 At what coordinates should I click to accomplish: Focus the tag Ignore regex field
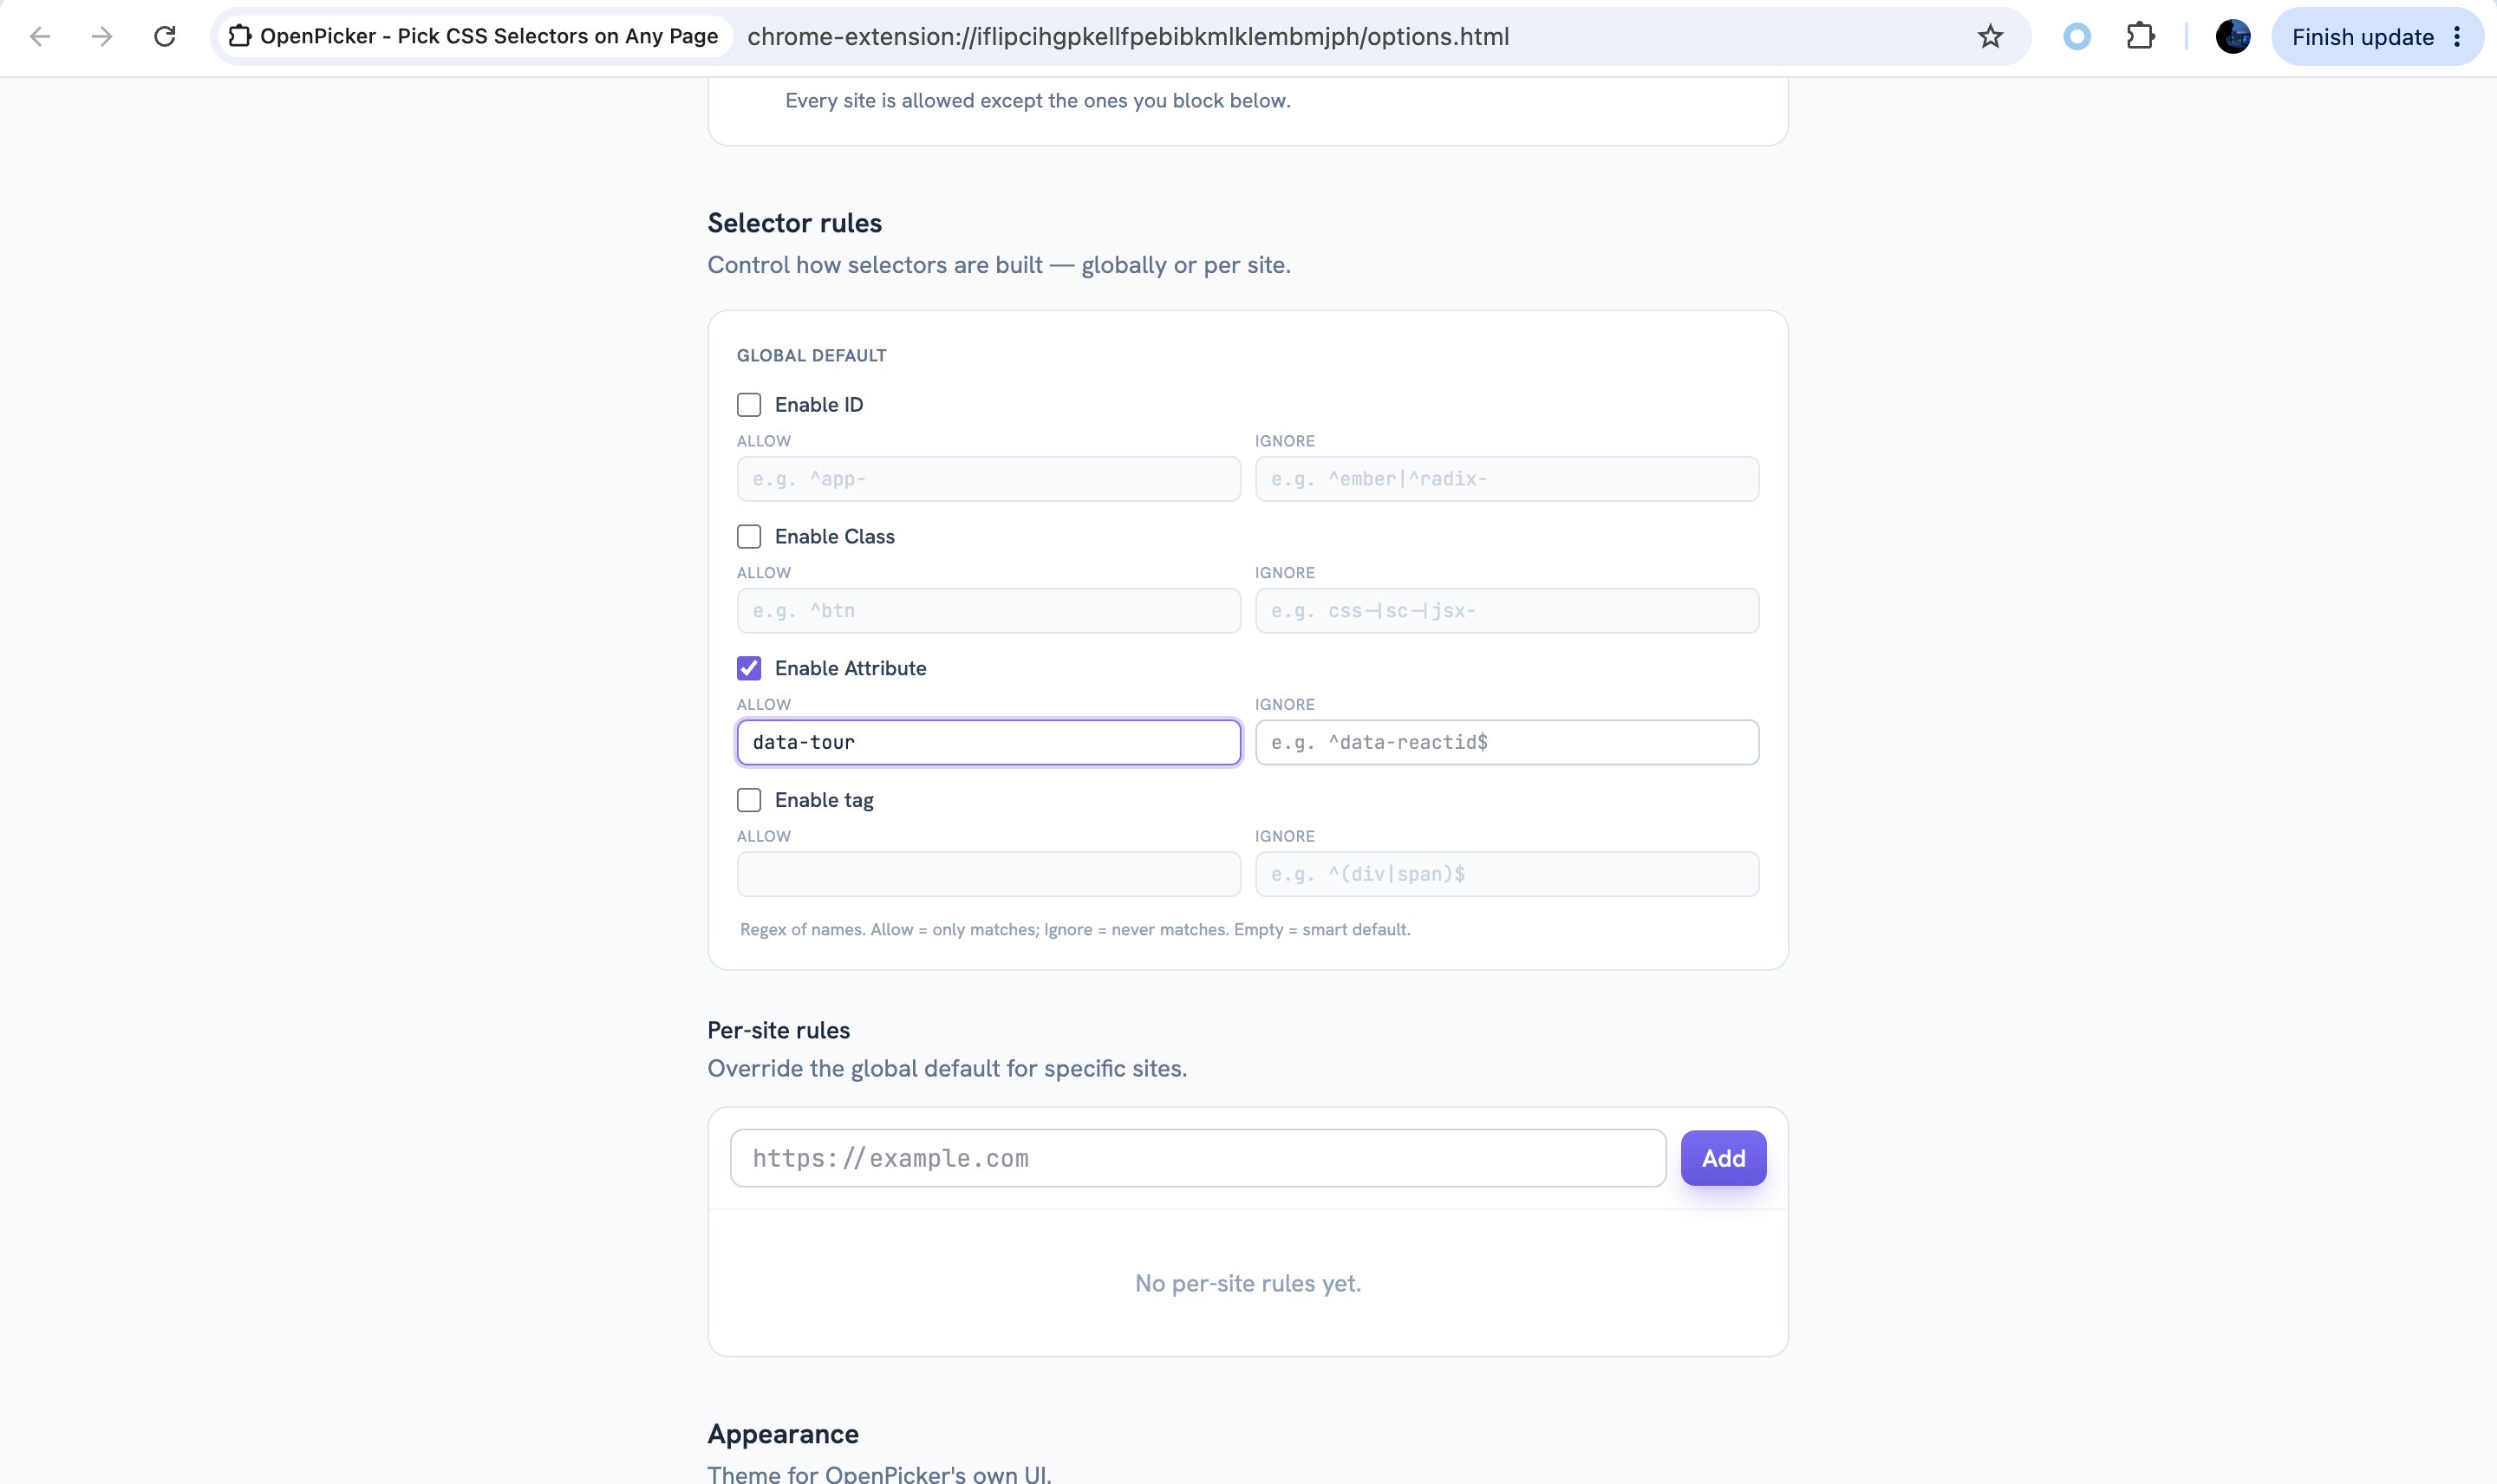1507,874
